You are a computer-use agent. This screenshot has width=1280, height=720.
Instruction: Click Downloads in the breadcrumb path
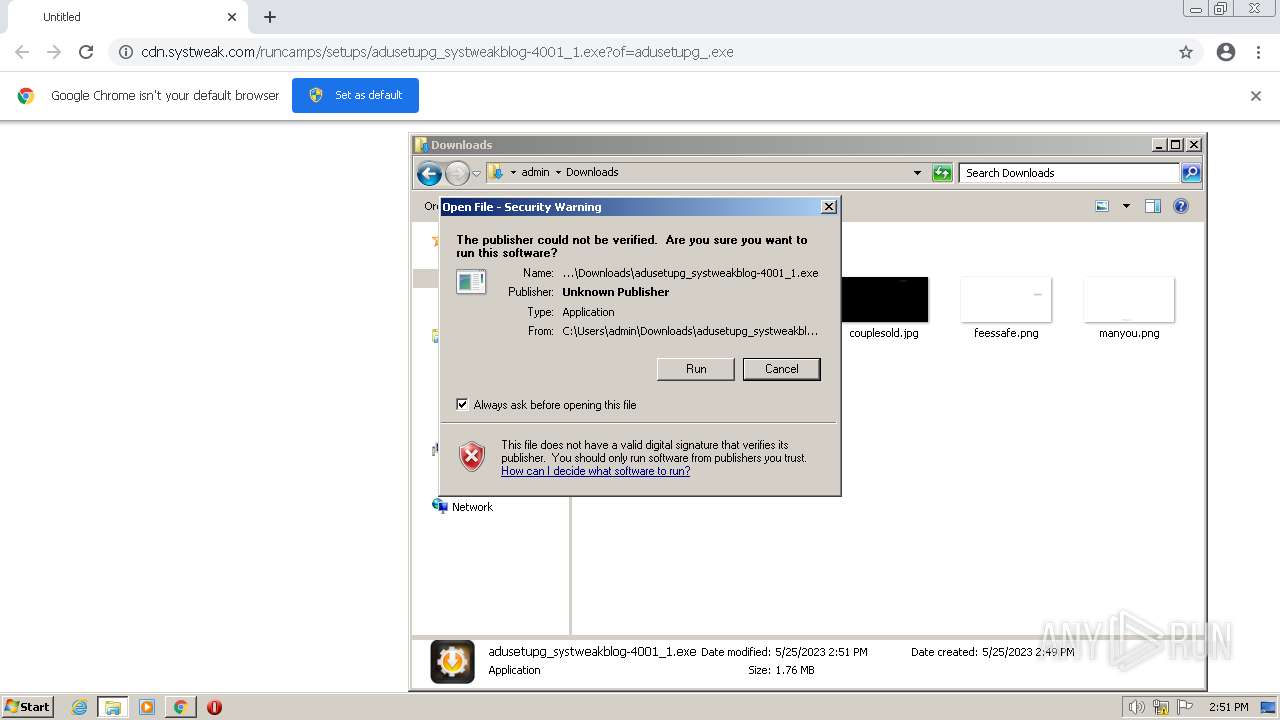[592, 172]
